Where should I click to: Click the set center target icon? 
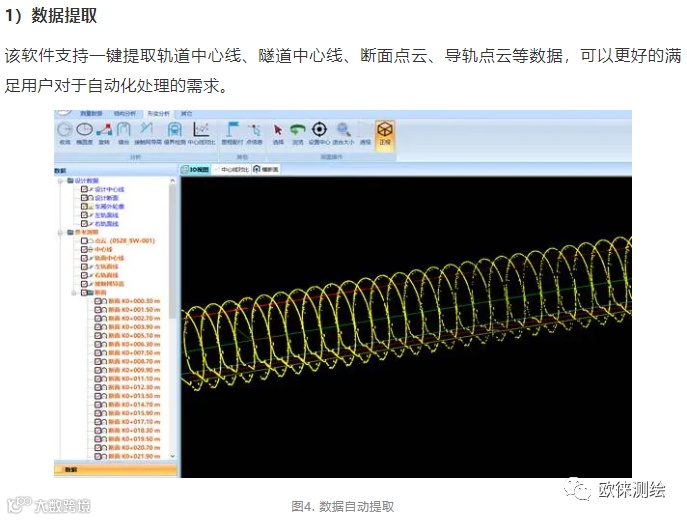pyautogui.click(x=319, y=133)
